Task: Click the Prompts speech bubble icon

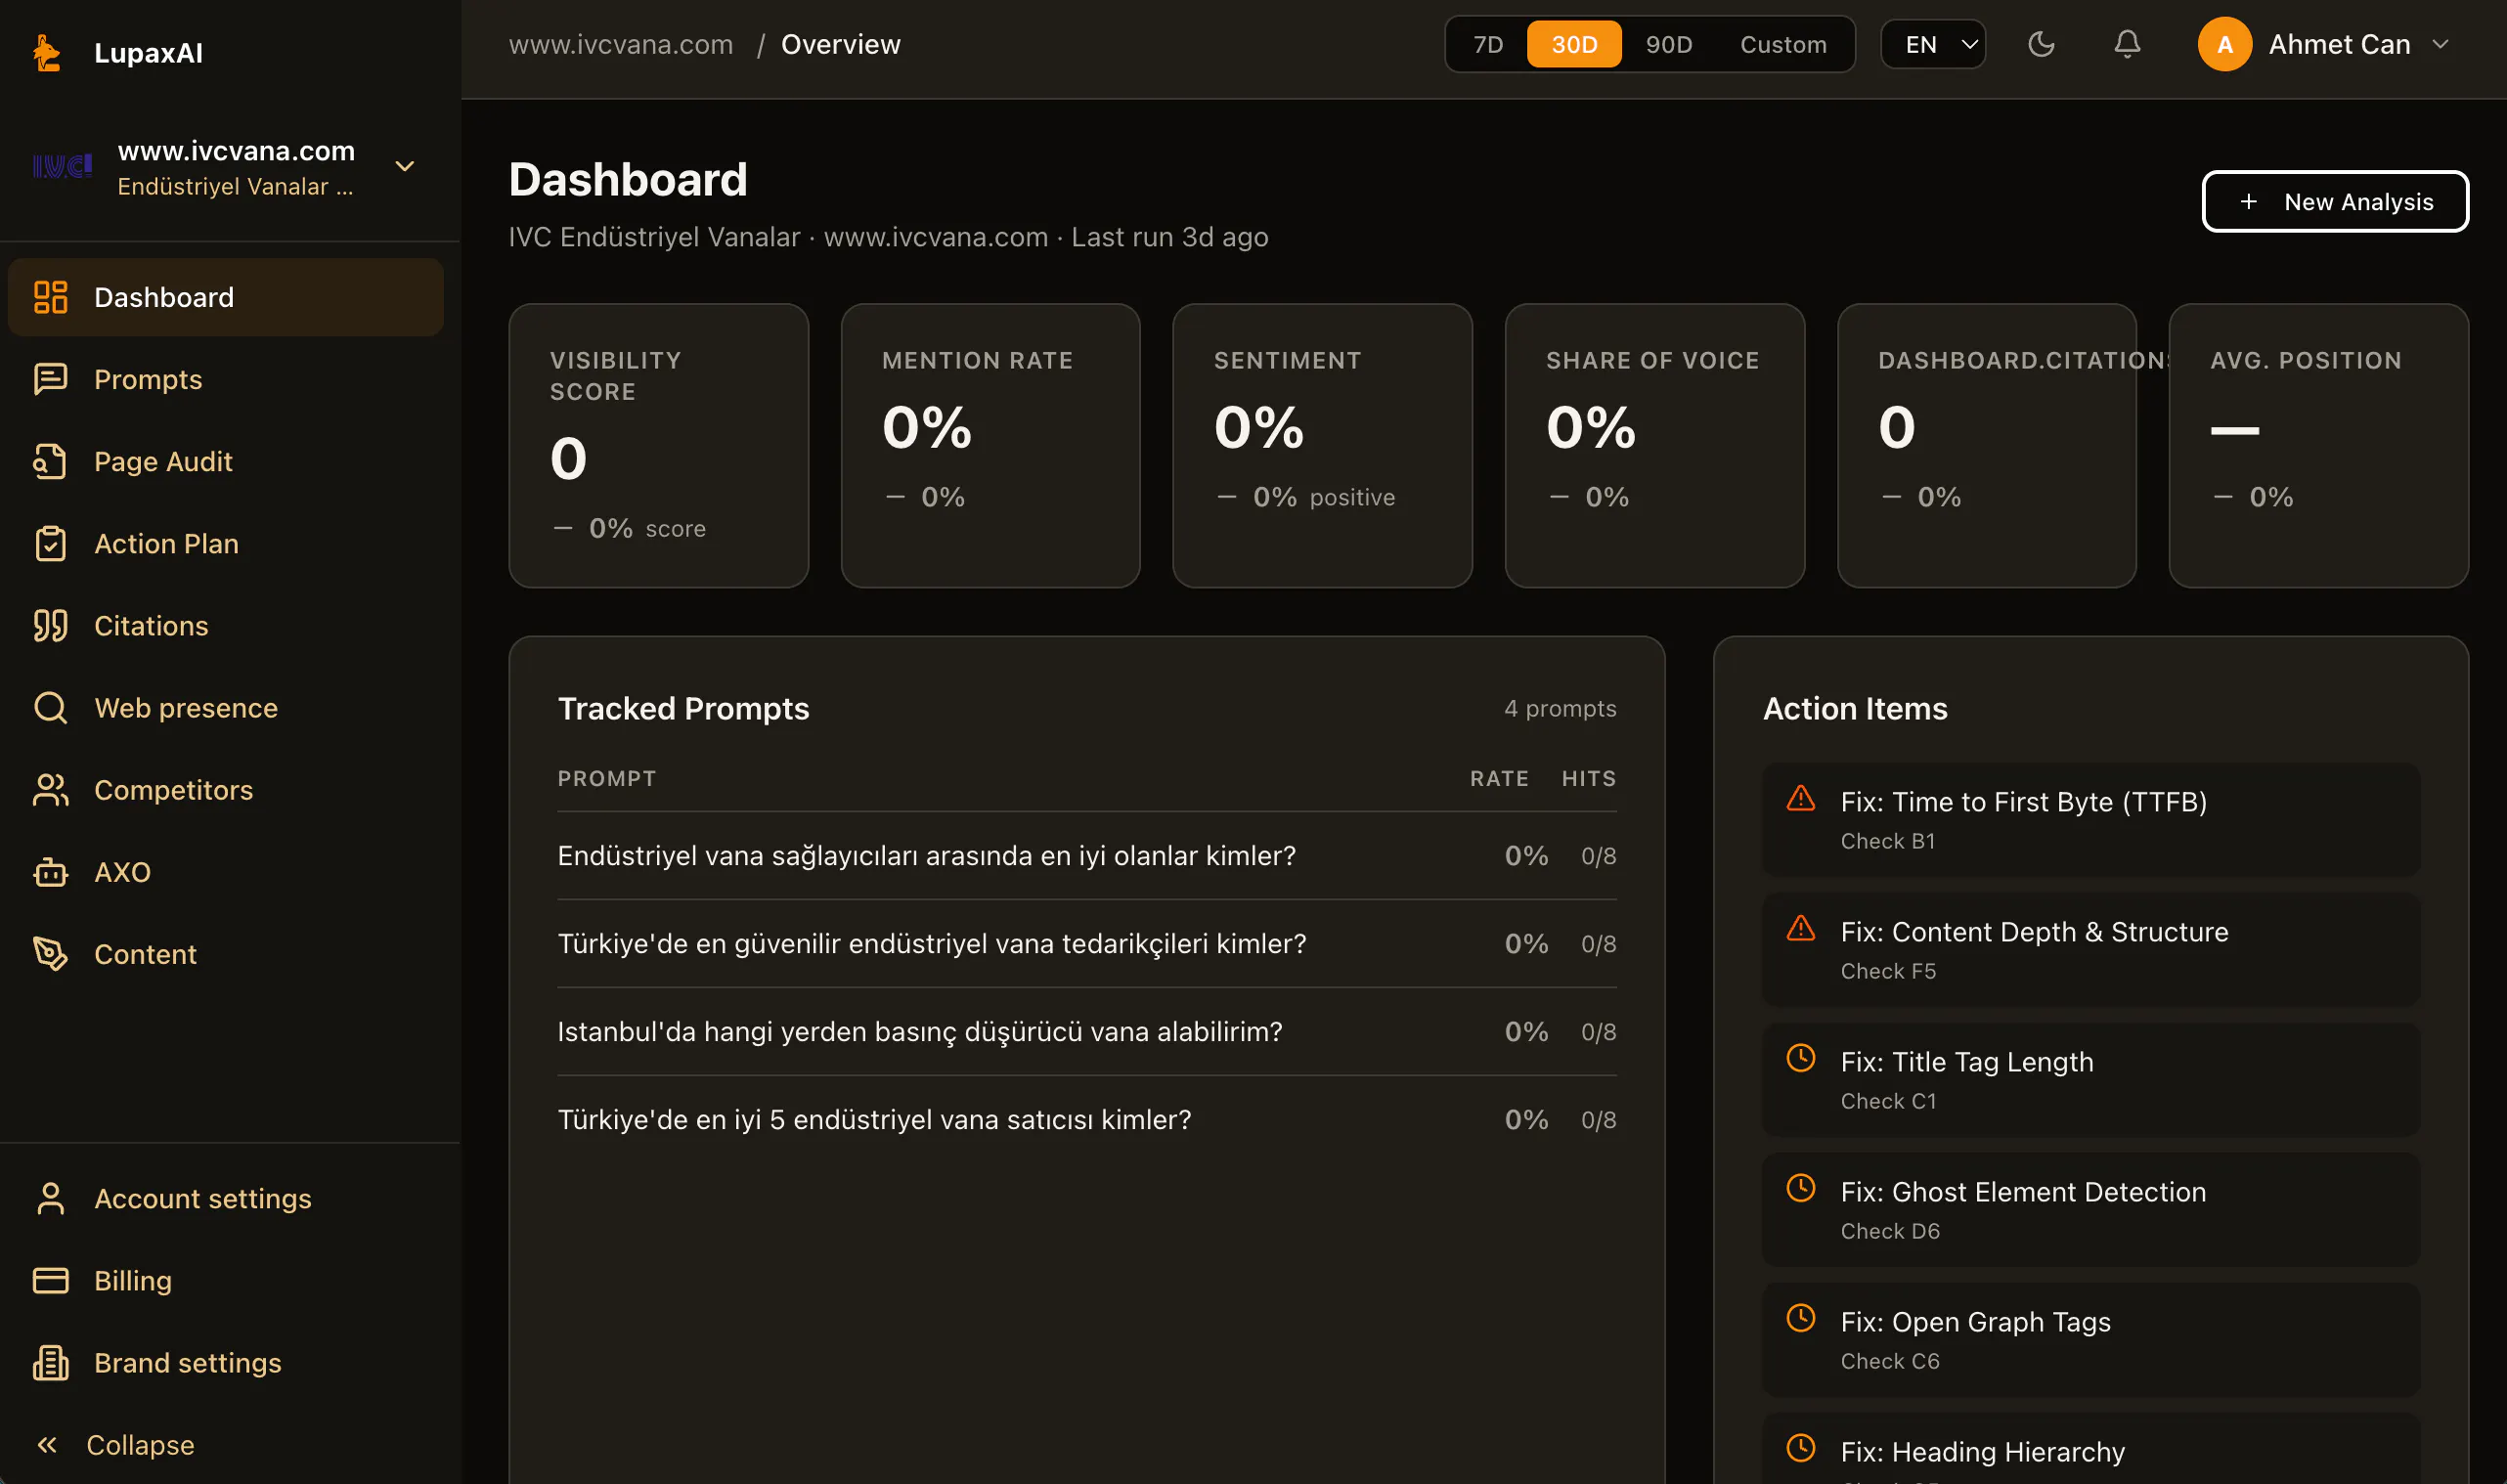Action: tap(50, 379)
